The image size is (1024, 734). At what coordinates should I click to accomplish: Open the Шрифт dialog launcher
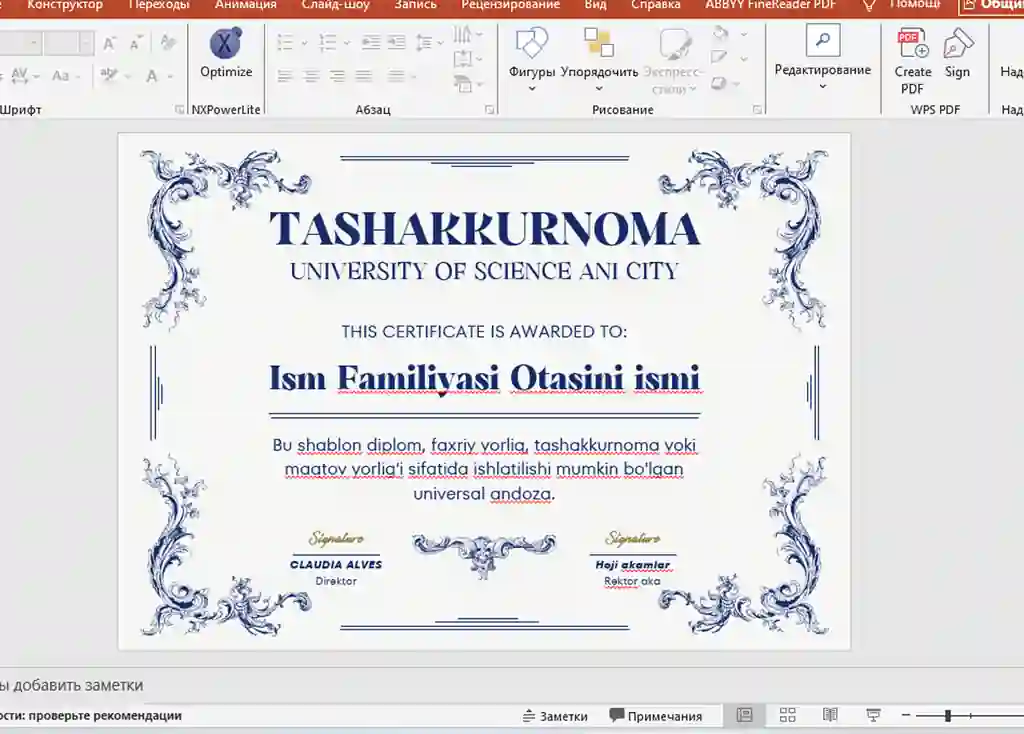point(180,110)
